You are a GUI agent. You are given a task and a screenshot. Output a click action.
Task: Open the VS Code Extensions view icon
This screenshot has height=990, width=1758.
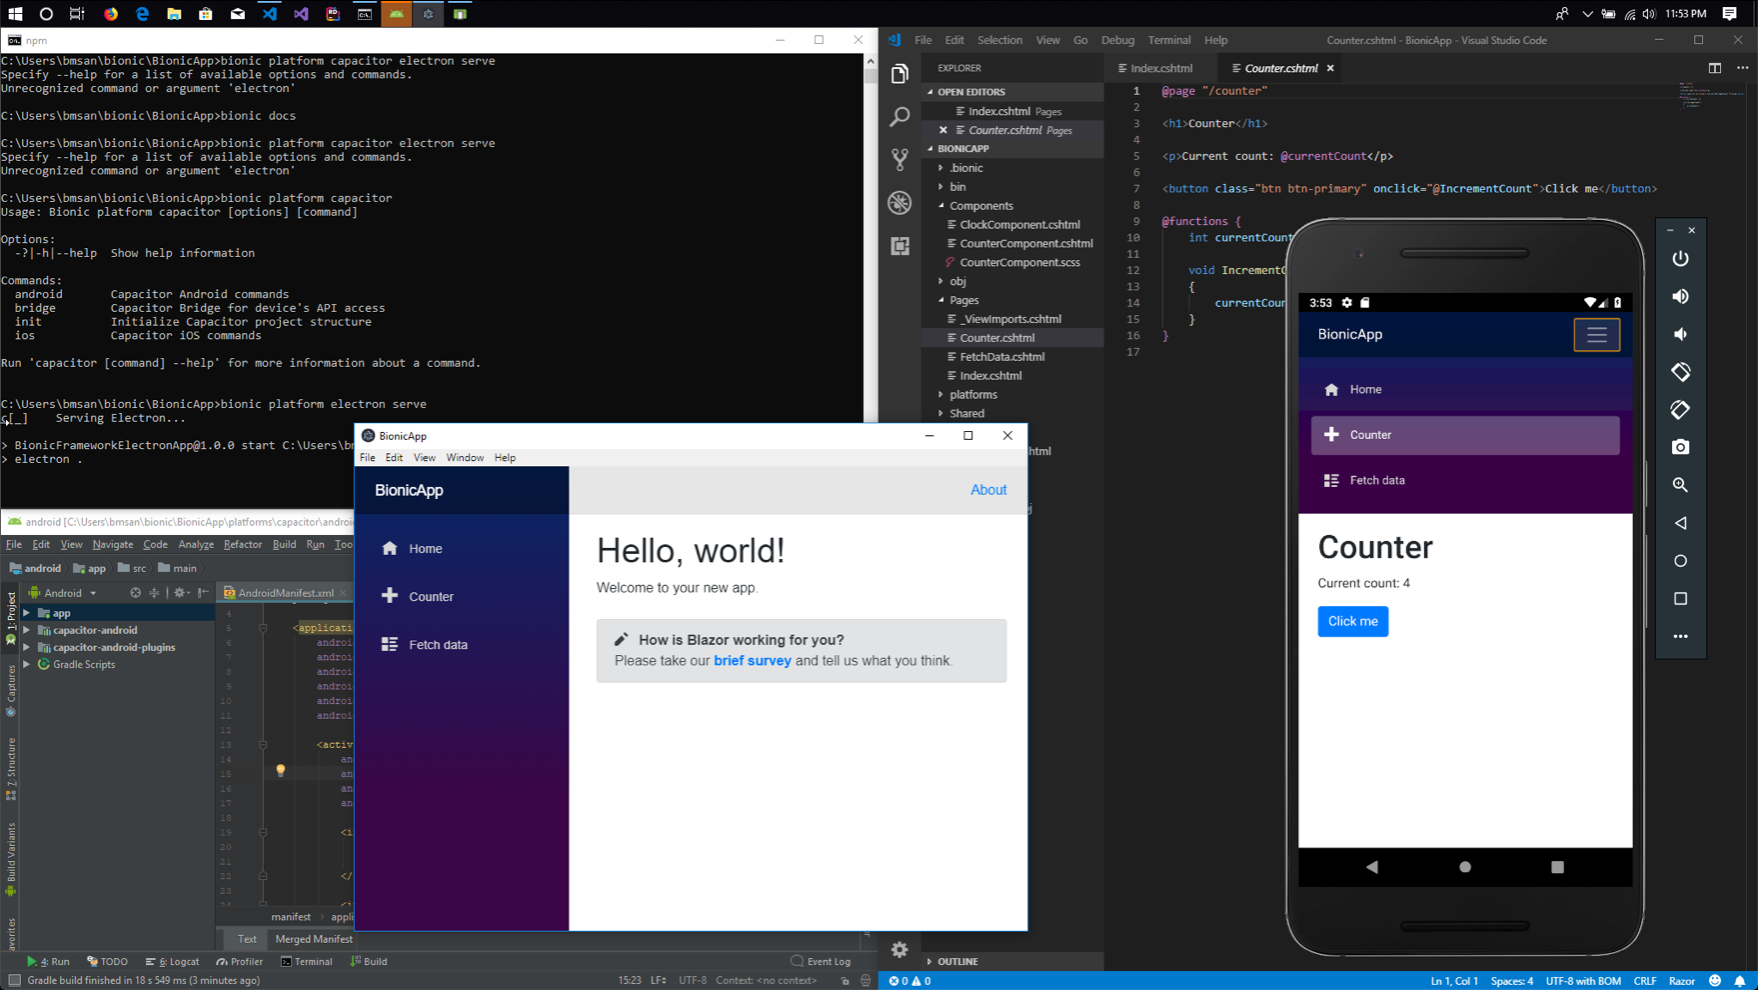click(x=900, y=246)
